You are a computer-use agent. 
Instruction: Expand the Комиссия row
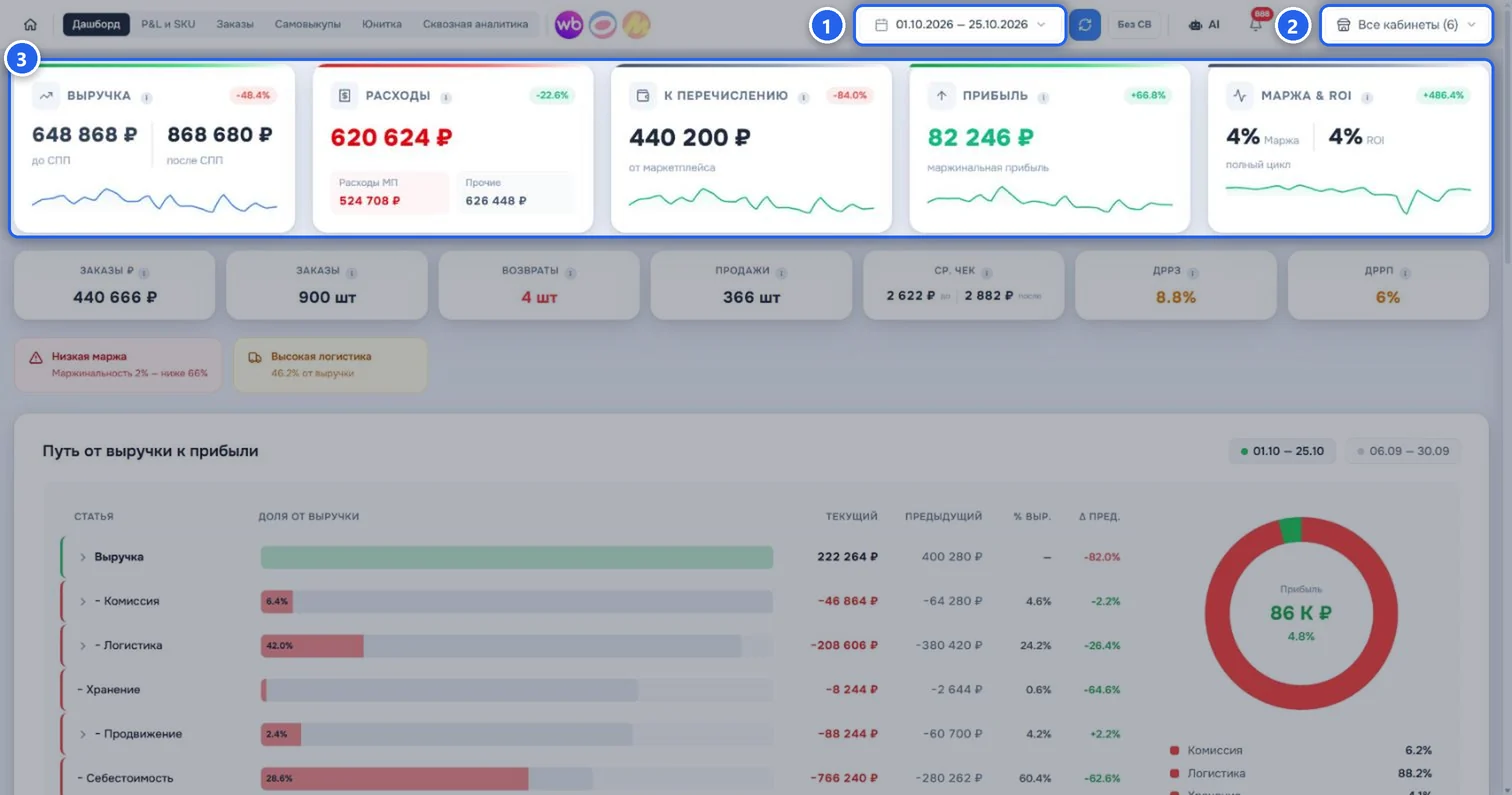[x=84, y=602]
